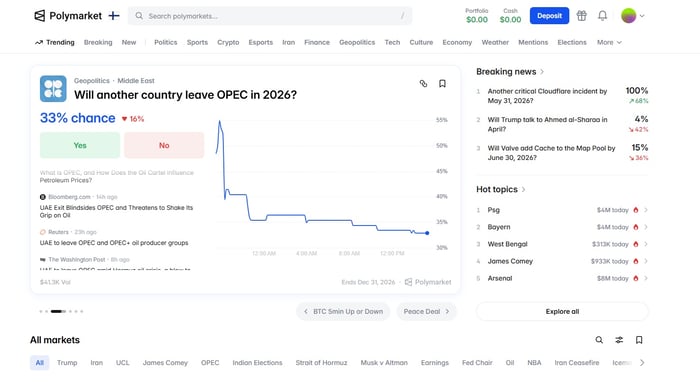700x385 pixels.
Task: Click the flame icon beside West Bengal
Action: click(636, 244)
